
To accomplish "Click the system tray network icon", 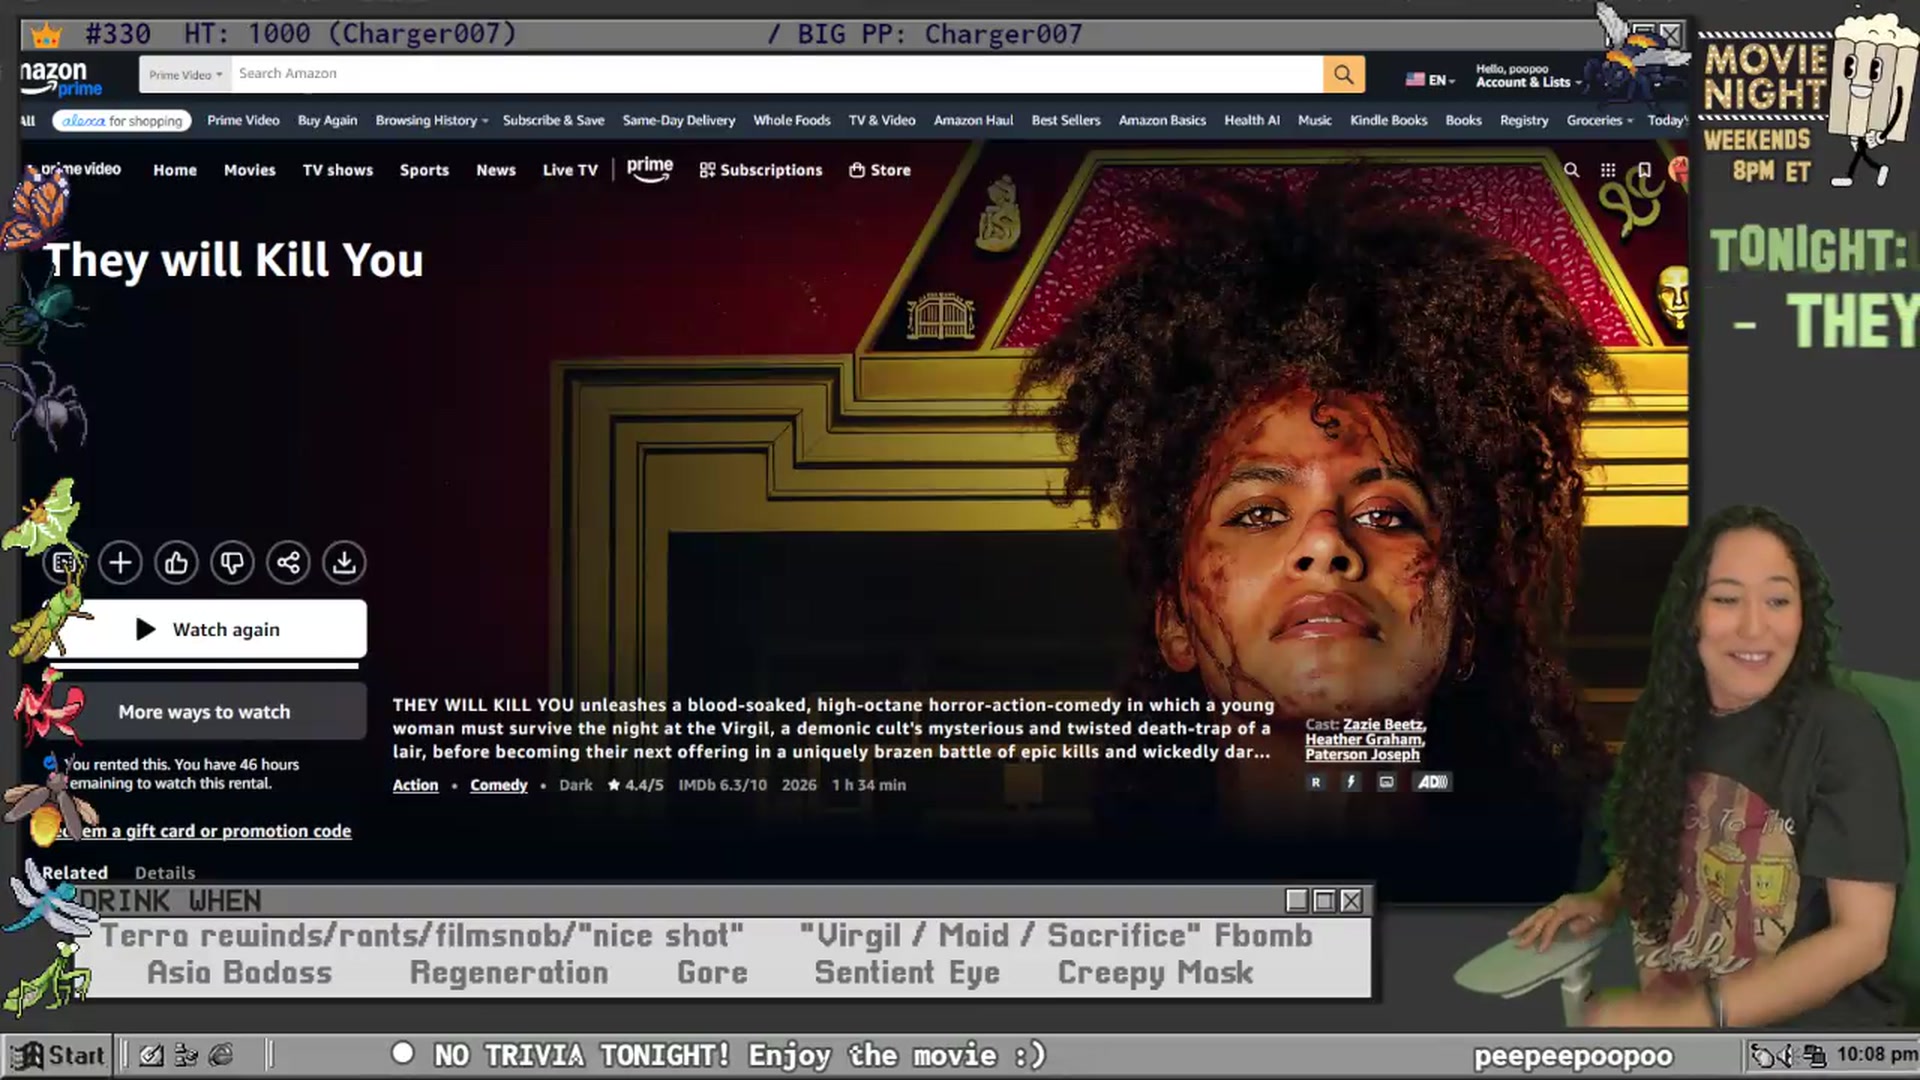I will point(1815,1055).
